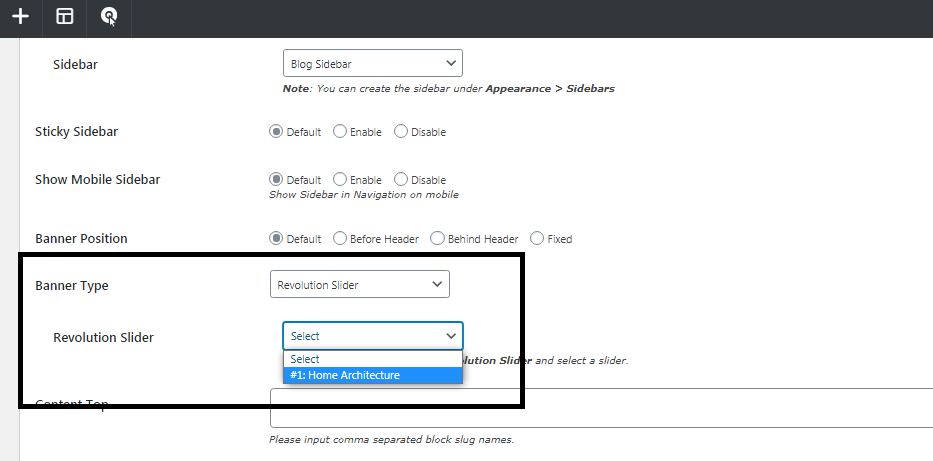Click the plus add element icon

[x=20, y=17]
